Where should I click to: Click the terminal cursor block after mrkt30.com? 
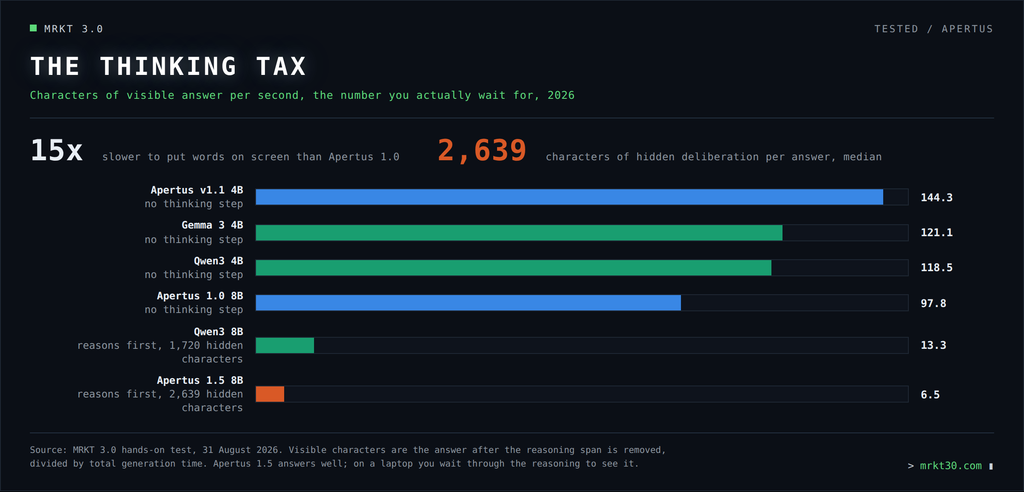click(991, 467)
